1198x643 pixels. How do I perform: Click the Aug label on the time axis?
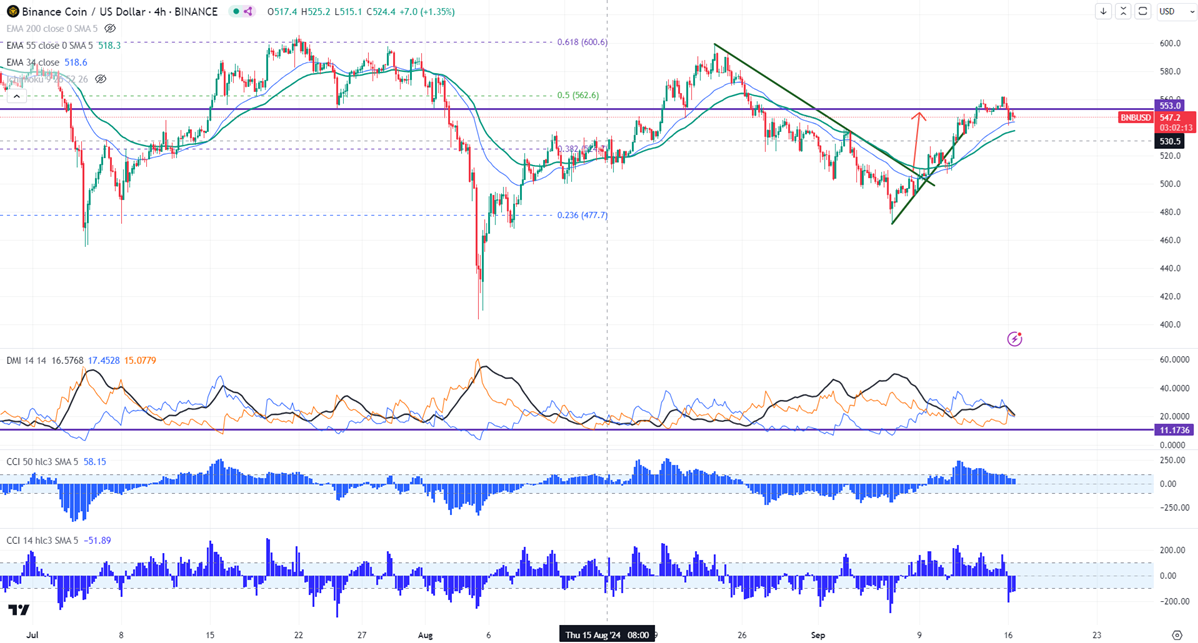tap(425, 635)
